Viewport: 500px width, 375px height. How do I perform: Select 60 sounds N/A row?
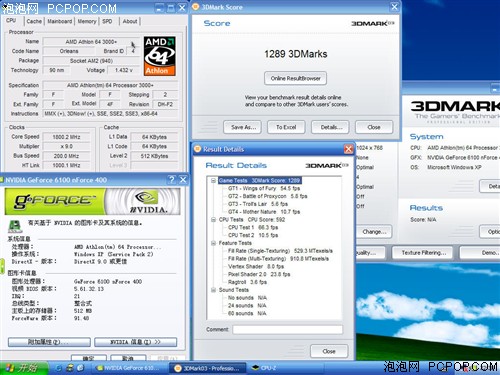[x=247, y=313]
